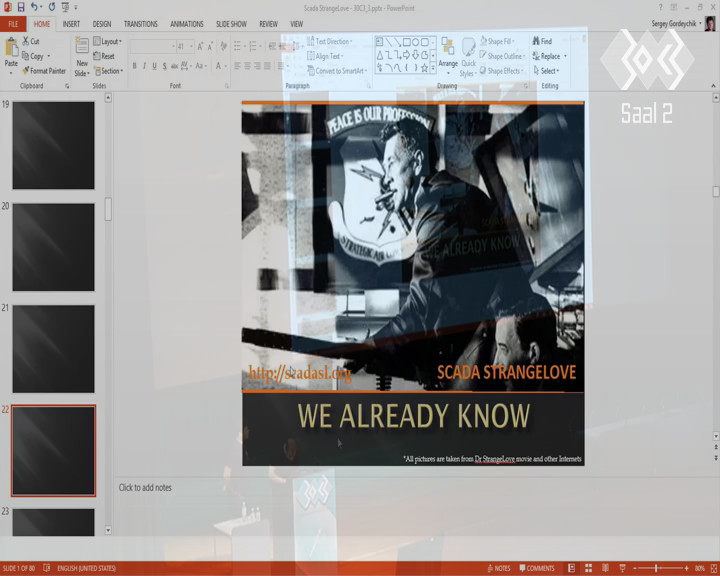
Task: Pick the star shape in the shapes gallery
Action: pos(425,68)
